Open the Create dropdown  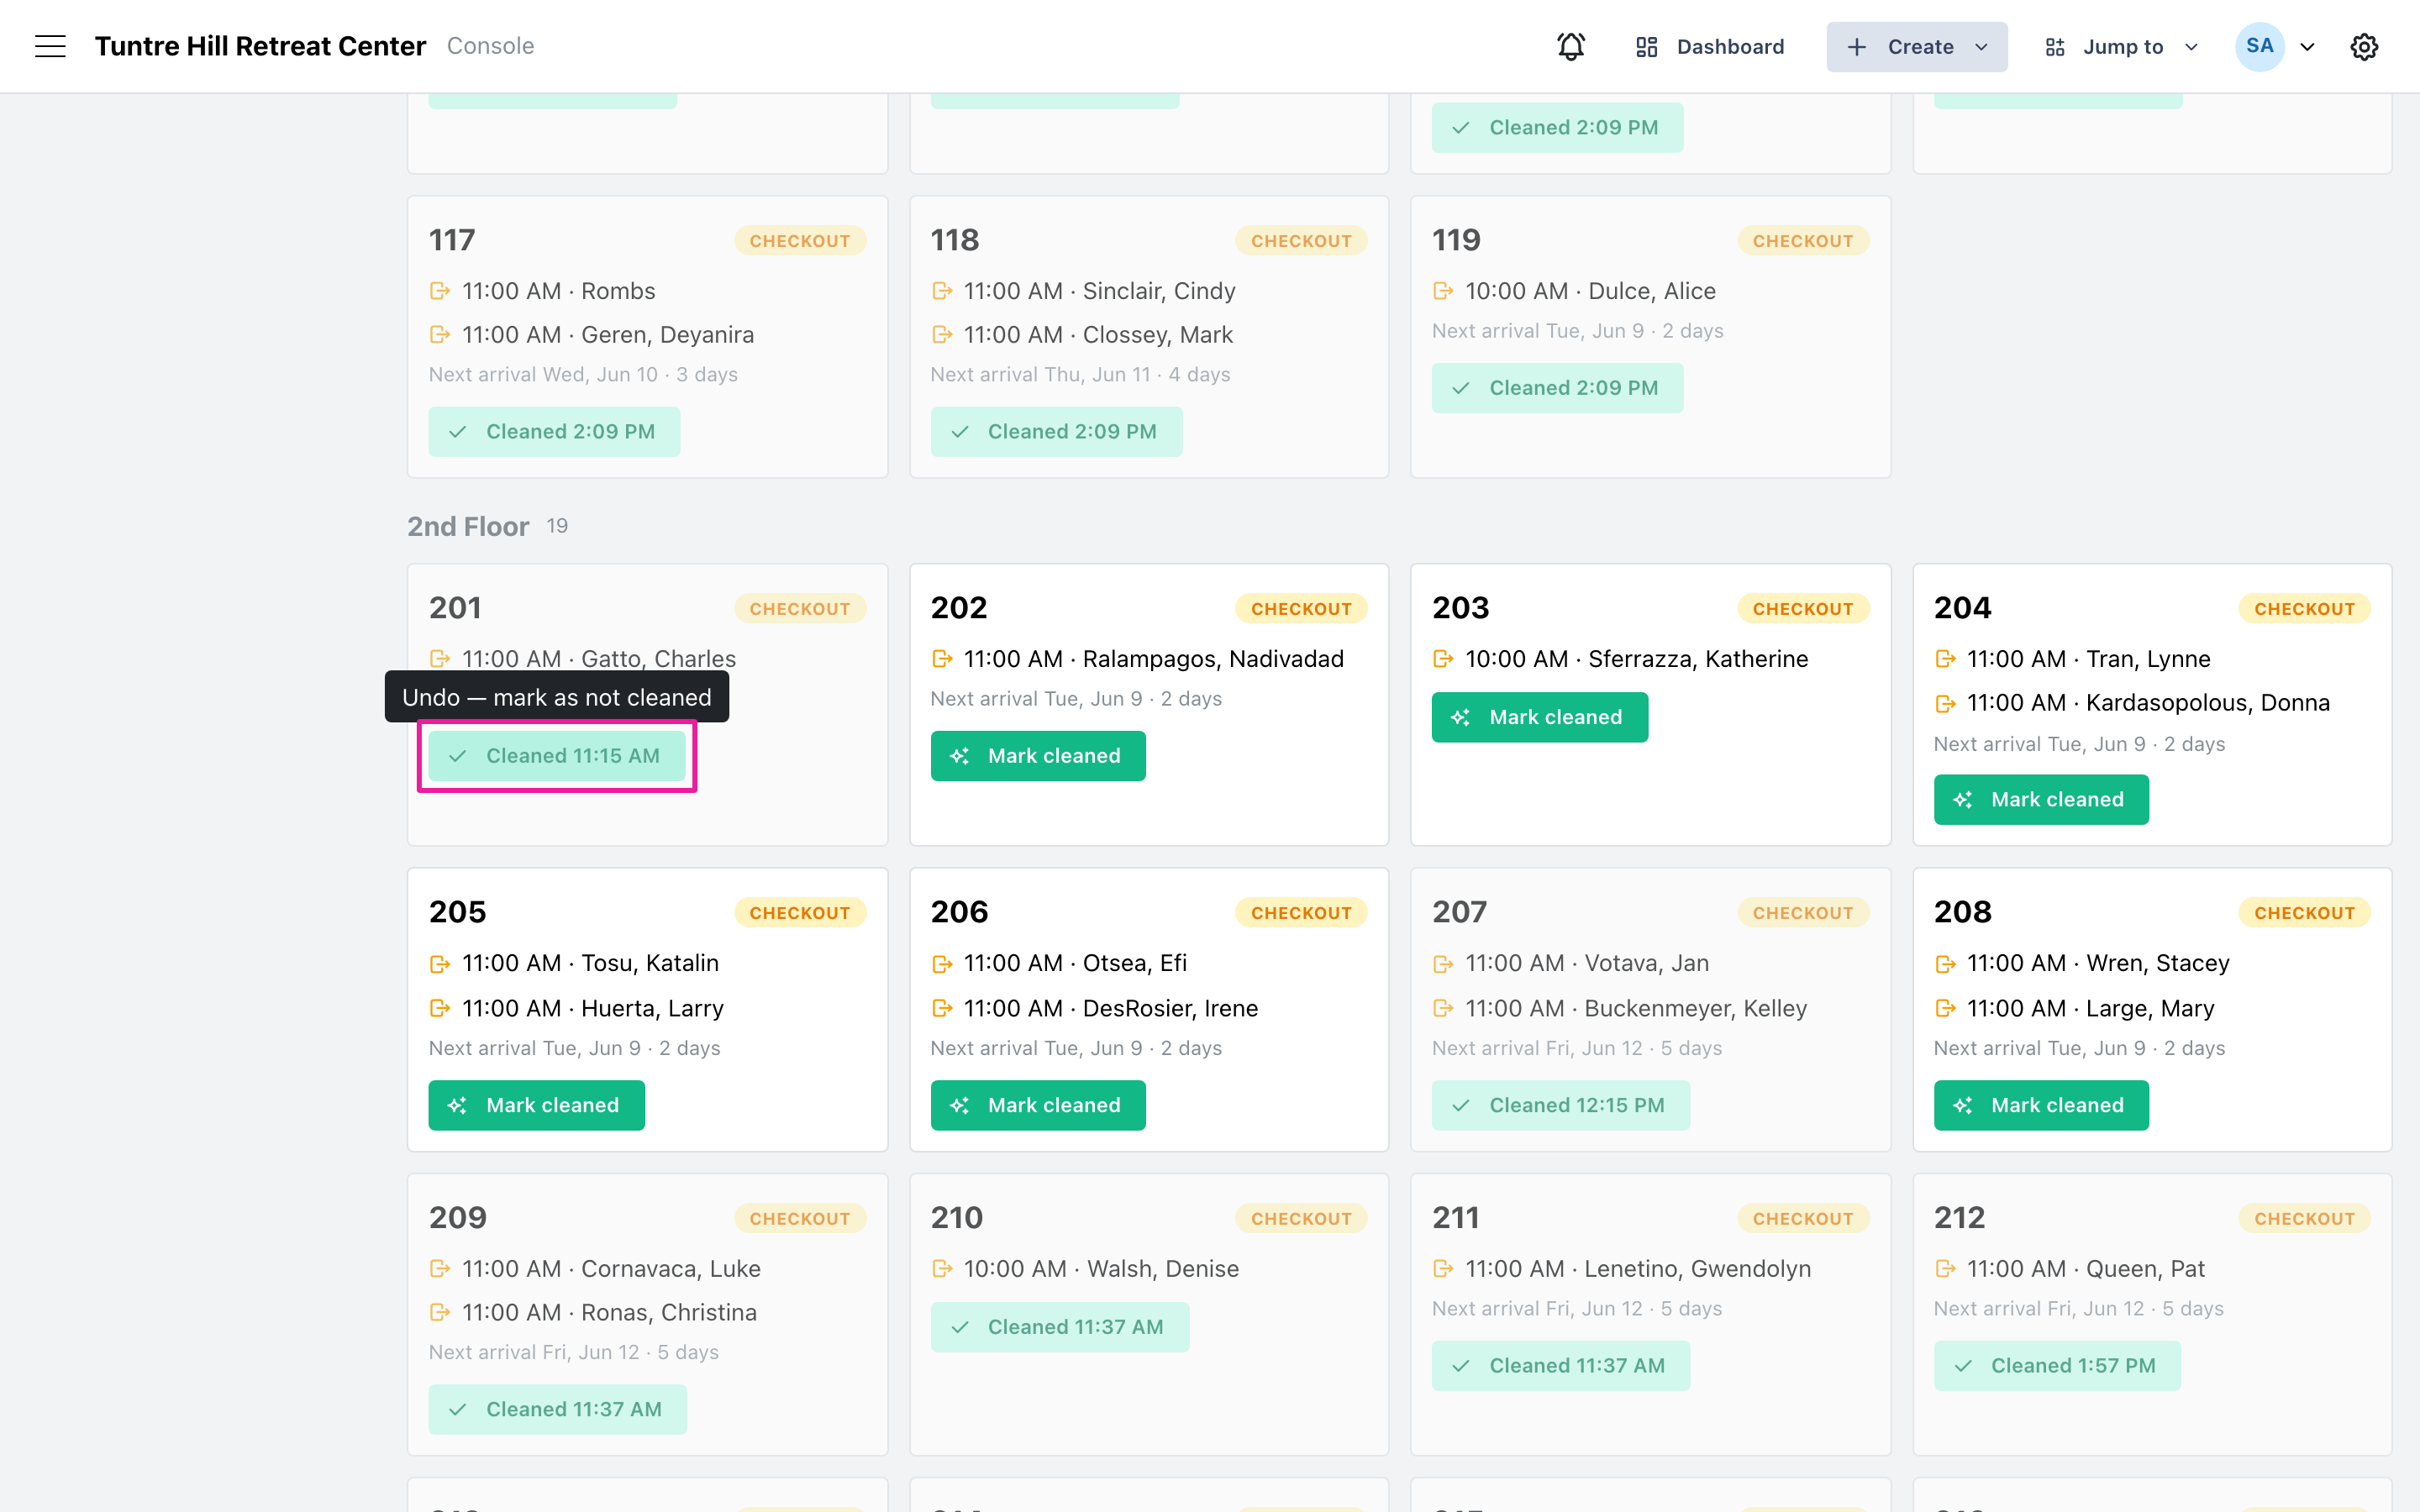pos(1916,47)
